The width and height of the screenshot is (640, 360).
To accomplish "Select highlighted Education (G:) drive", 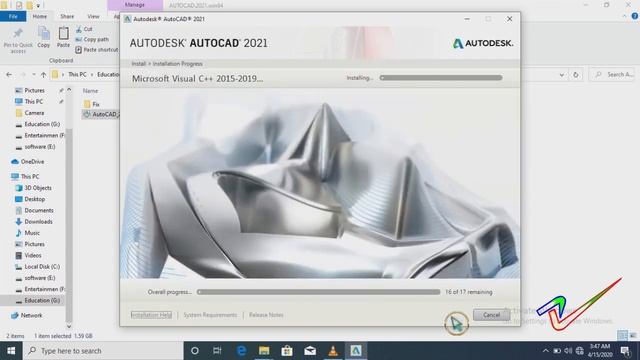I will tap(42, 300).
